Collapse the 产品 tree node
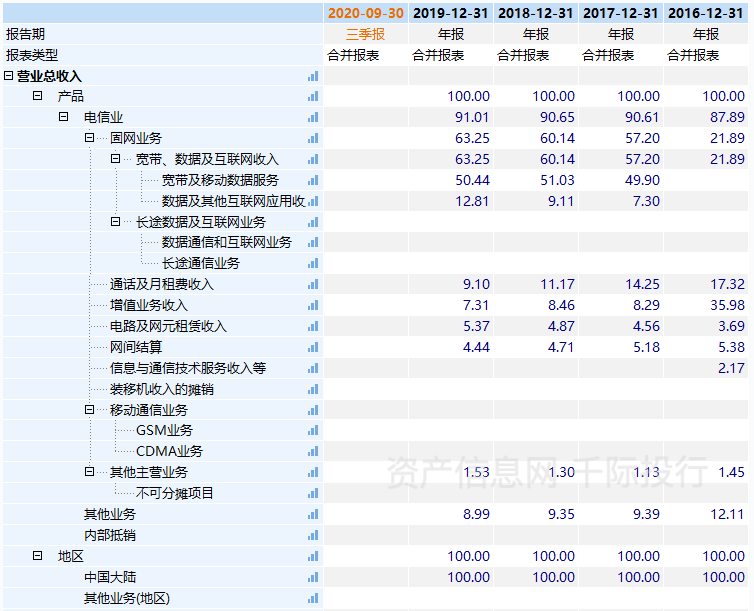Image resolution: width=754 pixels, height=611 pixels. (x=37, y=96)
